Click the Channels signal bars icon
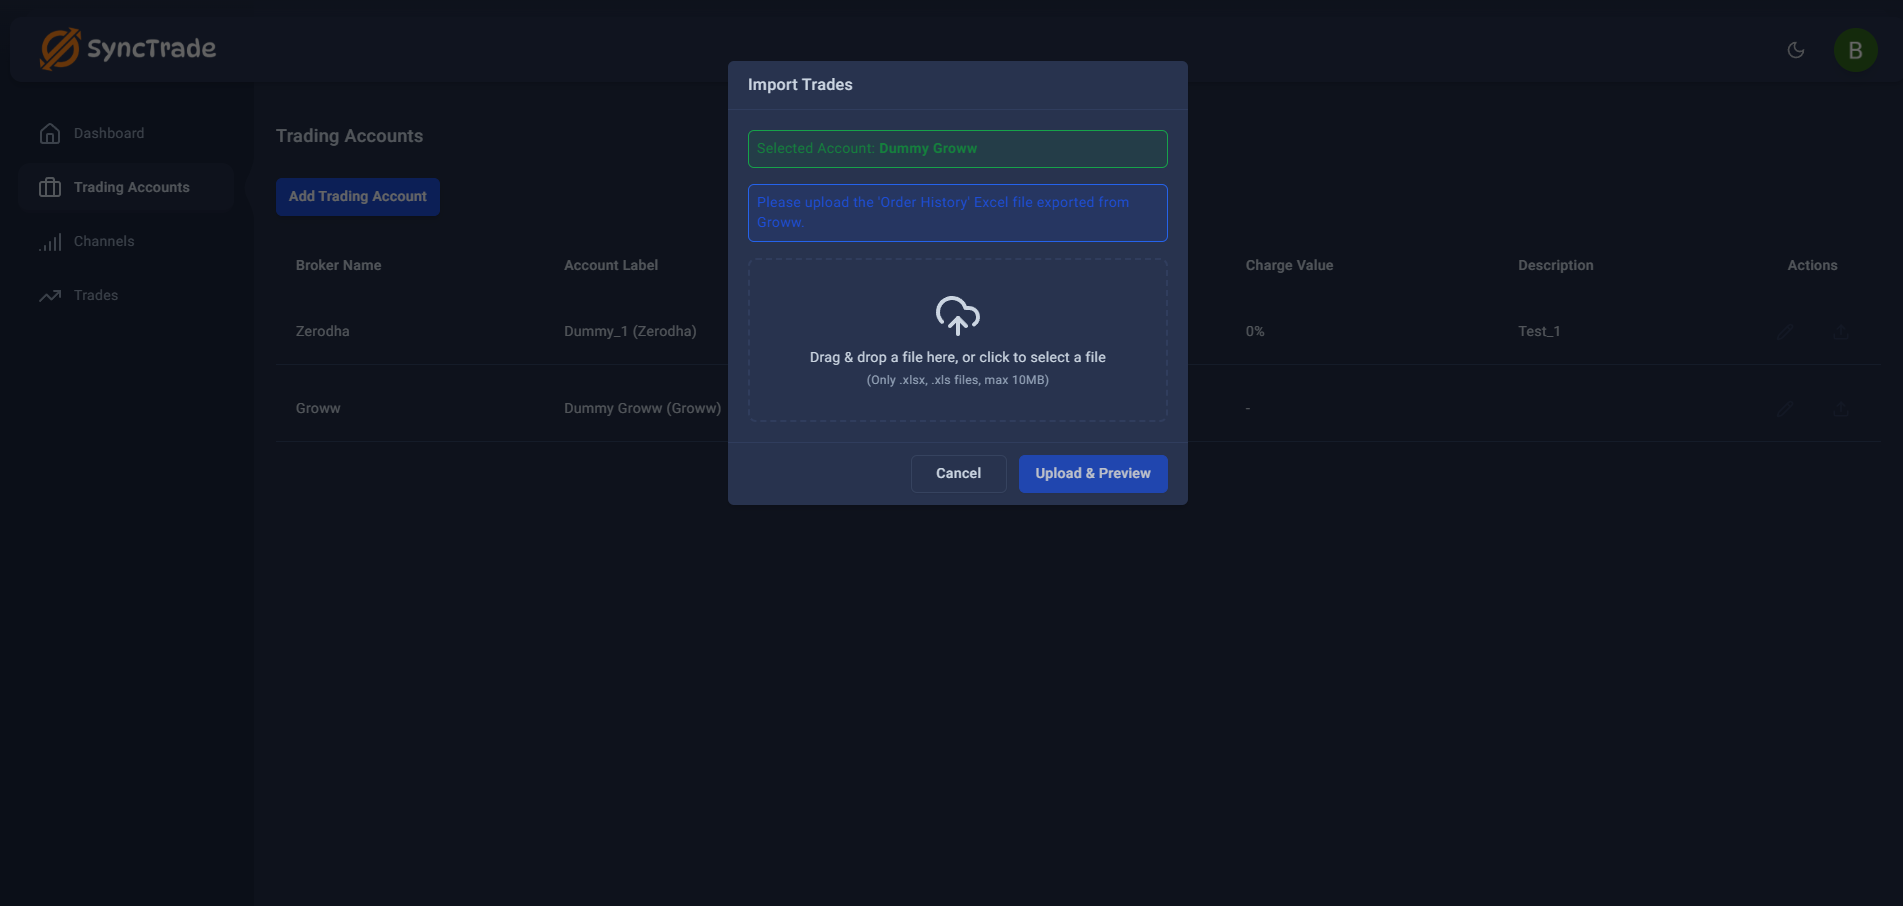 (x=50, y=242)
